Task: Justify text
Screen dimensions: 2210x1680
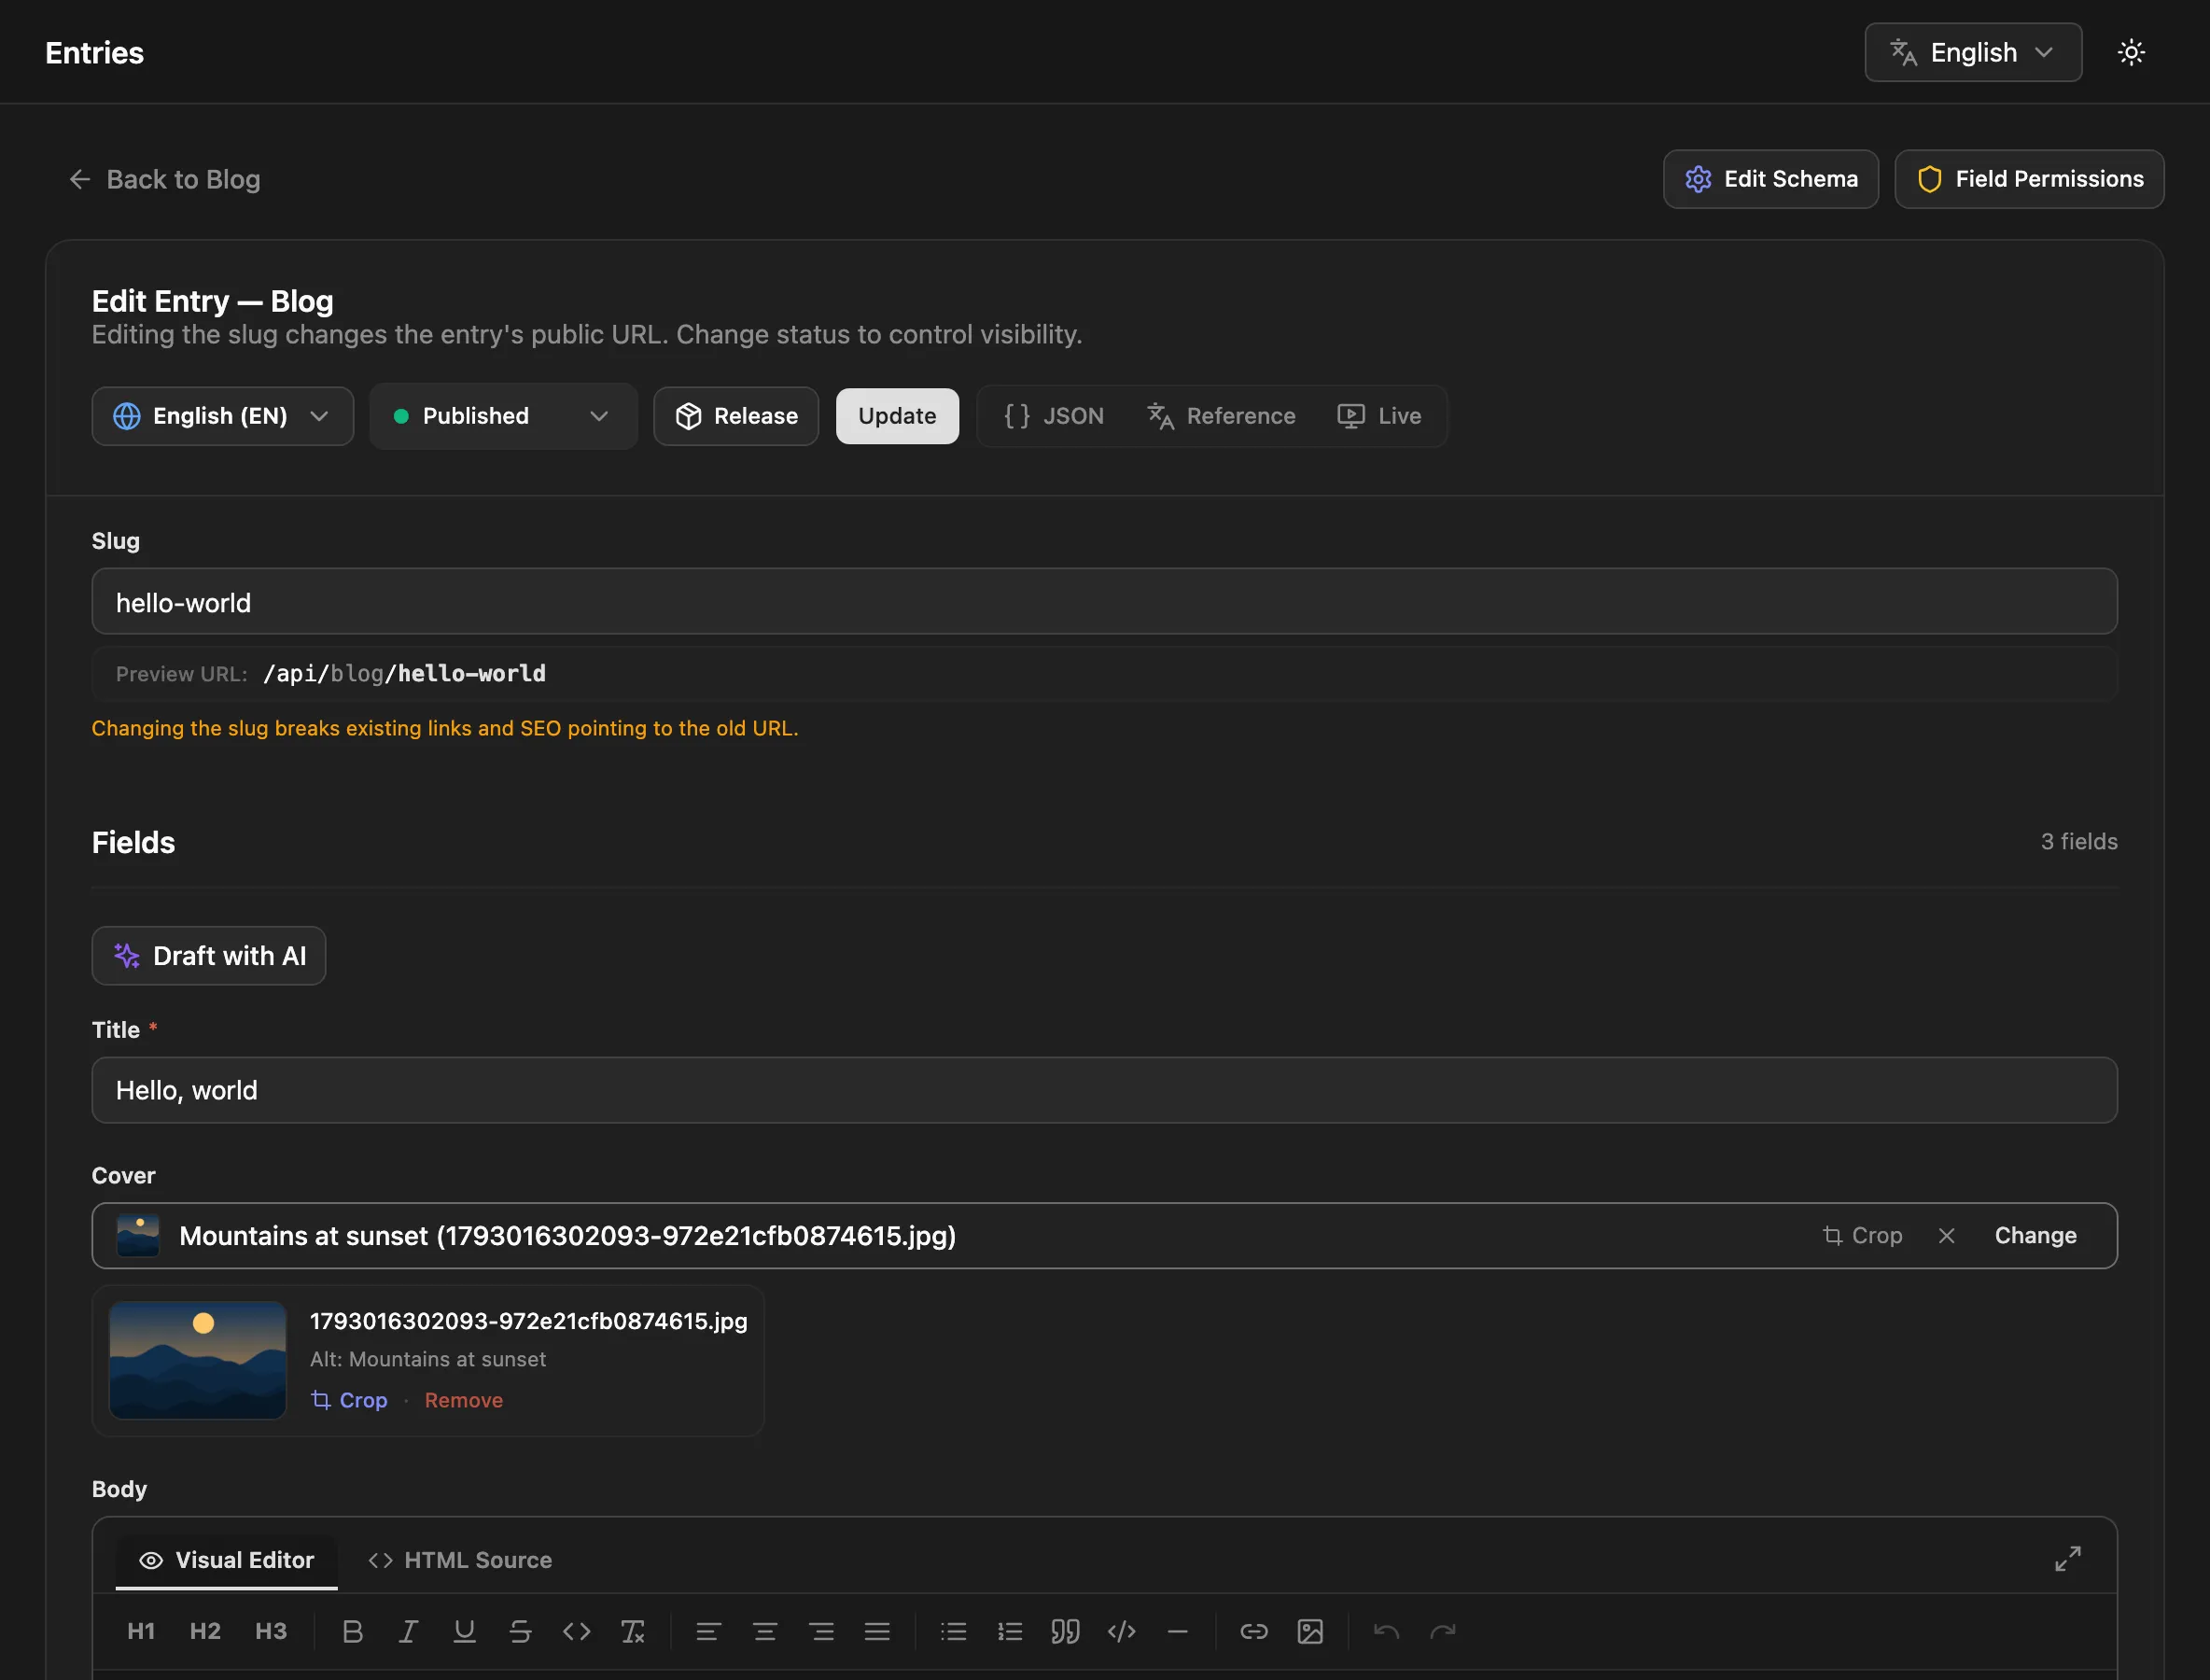Action: coord(877,1631)
